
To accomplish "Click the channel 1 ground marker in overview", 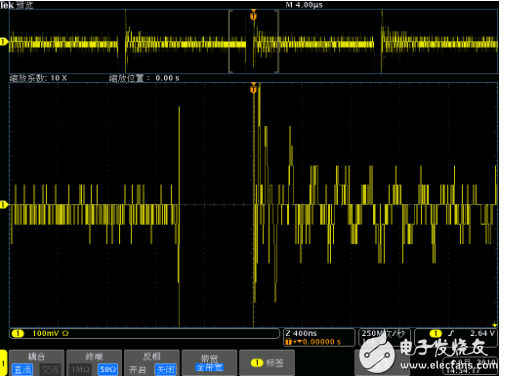I will point(4,42).
